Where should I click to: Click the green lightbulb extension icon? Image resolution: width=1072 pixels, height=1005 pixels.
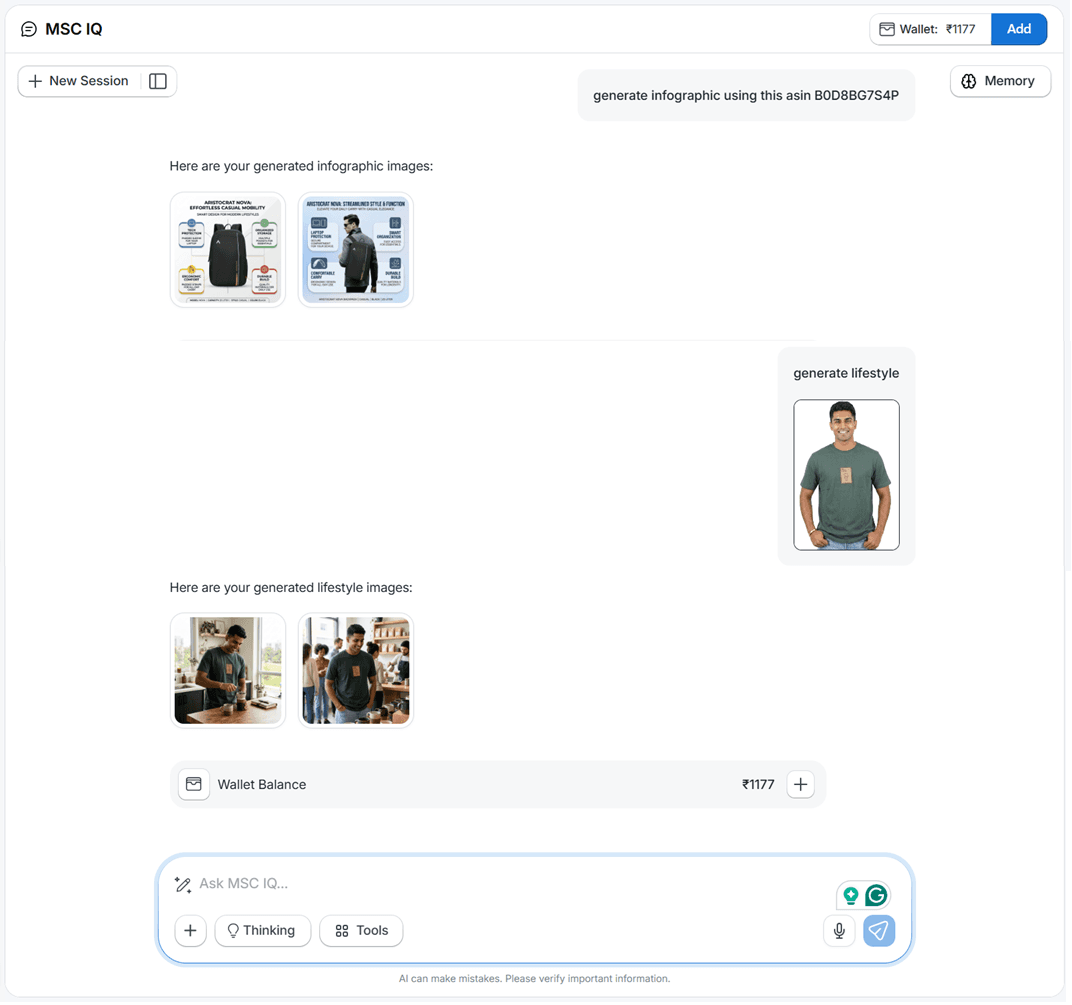(850, 895)
